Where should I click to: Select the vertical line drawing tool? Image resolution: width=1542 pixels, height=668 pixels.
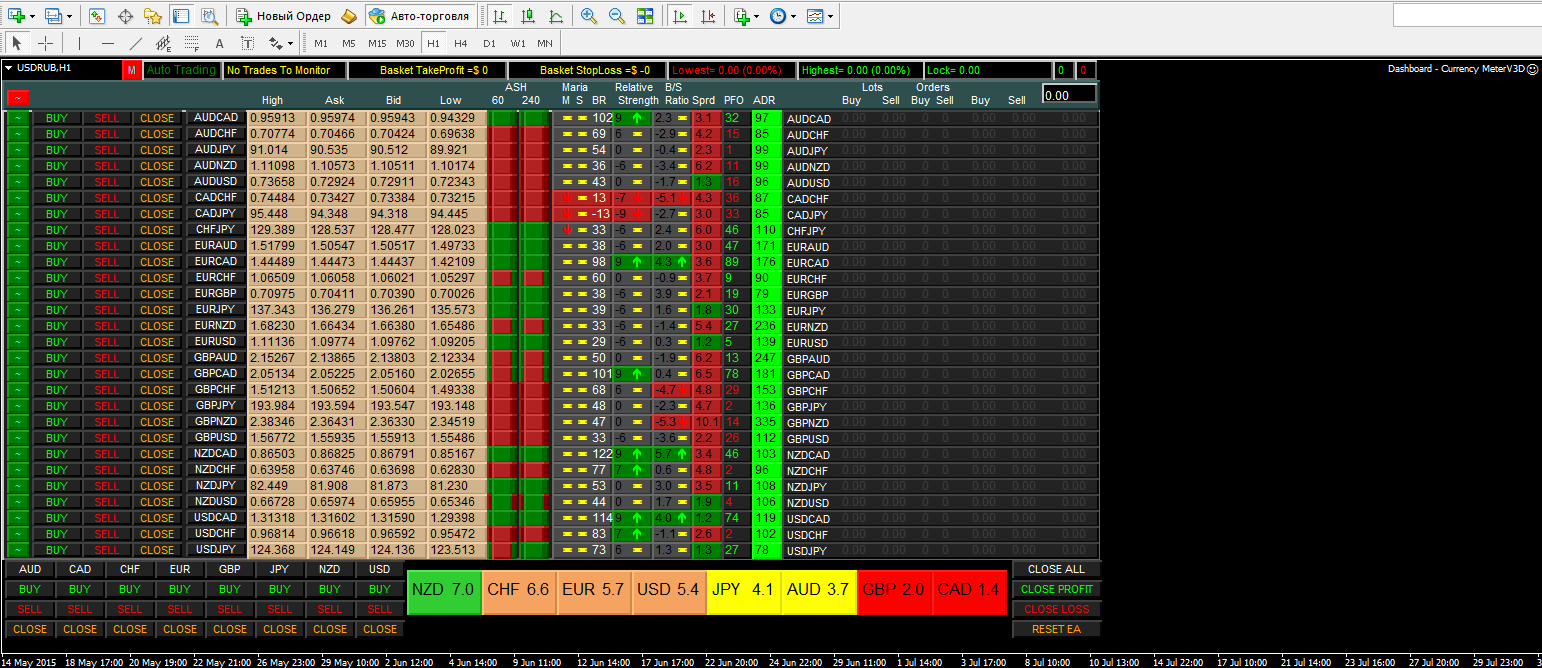point(80,43)
